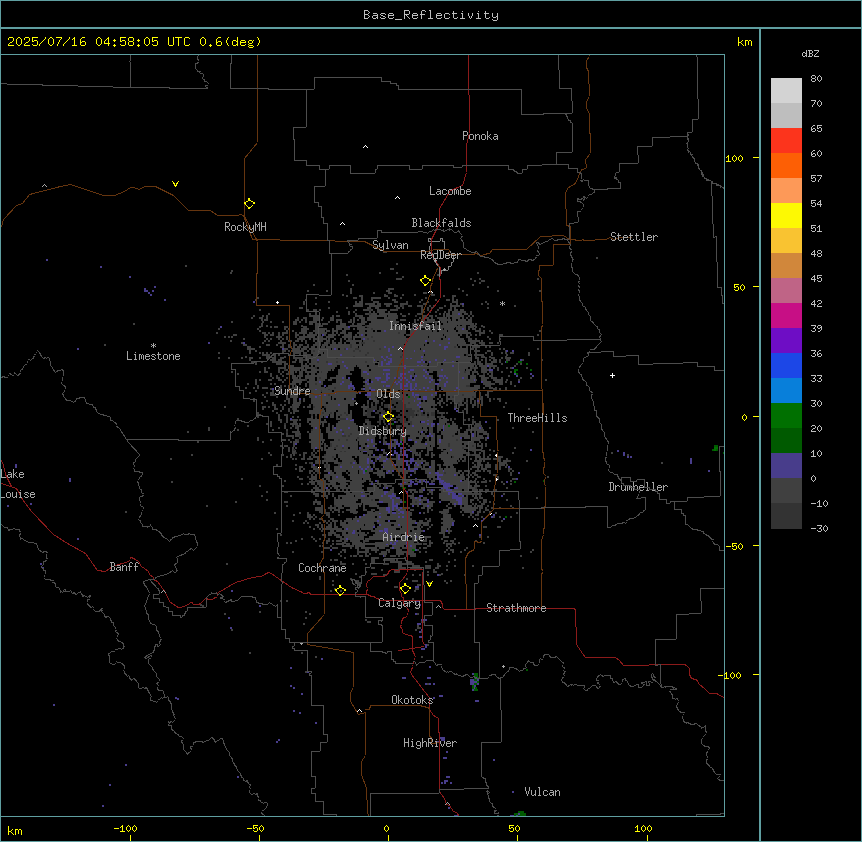Click the Drumheller label
This screenshot has width=862, height=842.
click(638, 487)
